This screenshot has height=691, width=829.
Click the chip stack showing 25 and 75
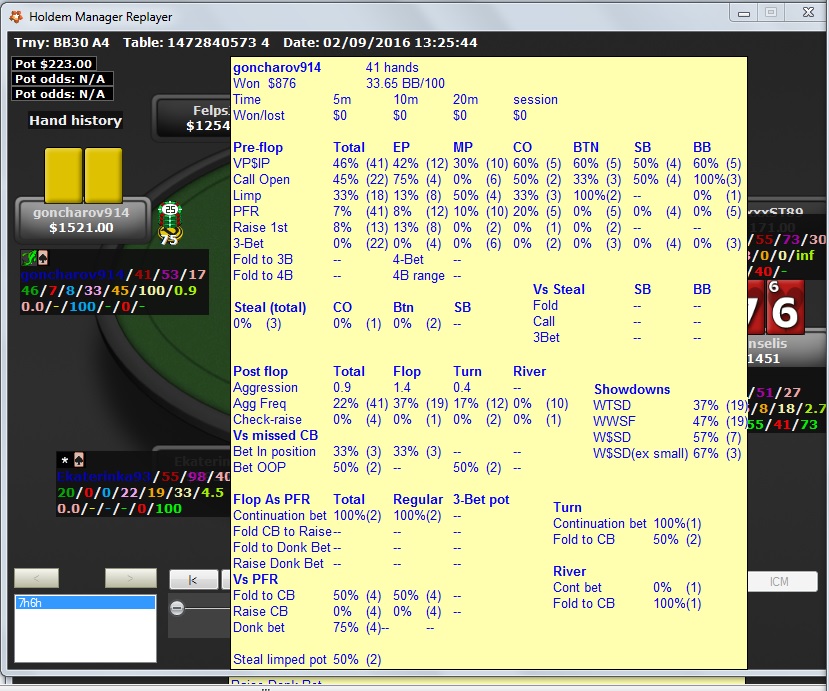click(170, 223)
